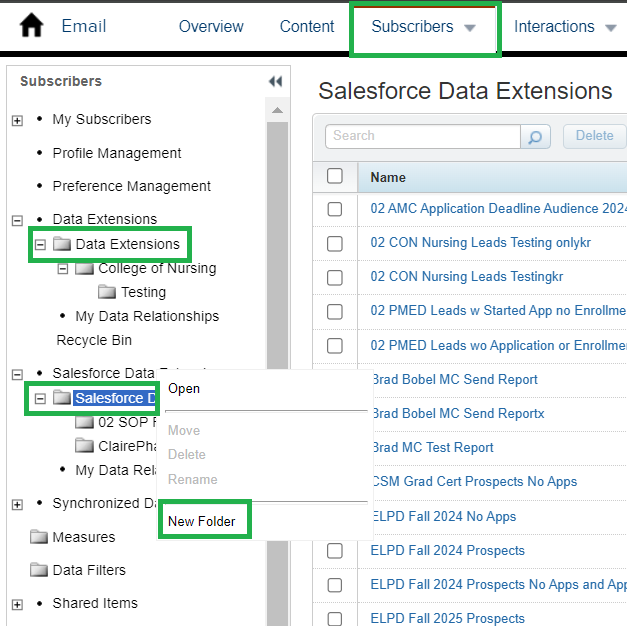627x626 pixels.
Task: Open CSM Grad Cert Prospects No Apps
Action: pyautogui.click(x=474, y=482)
